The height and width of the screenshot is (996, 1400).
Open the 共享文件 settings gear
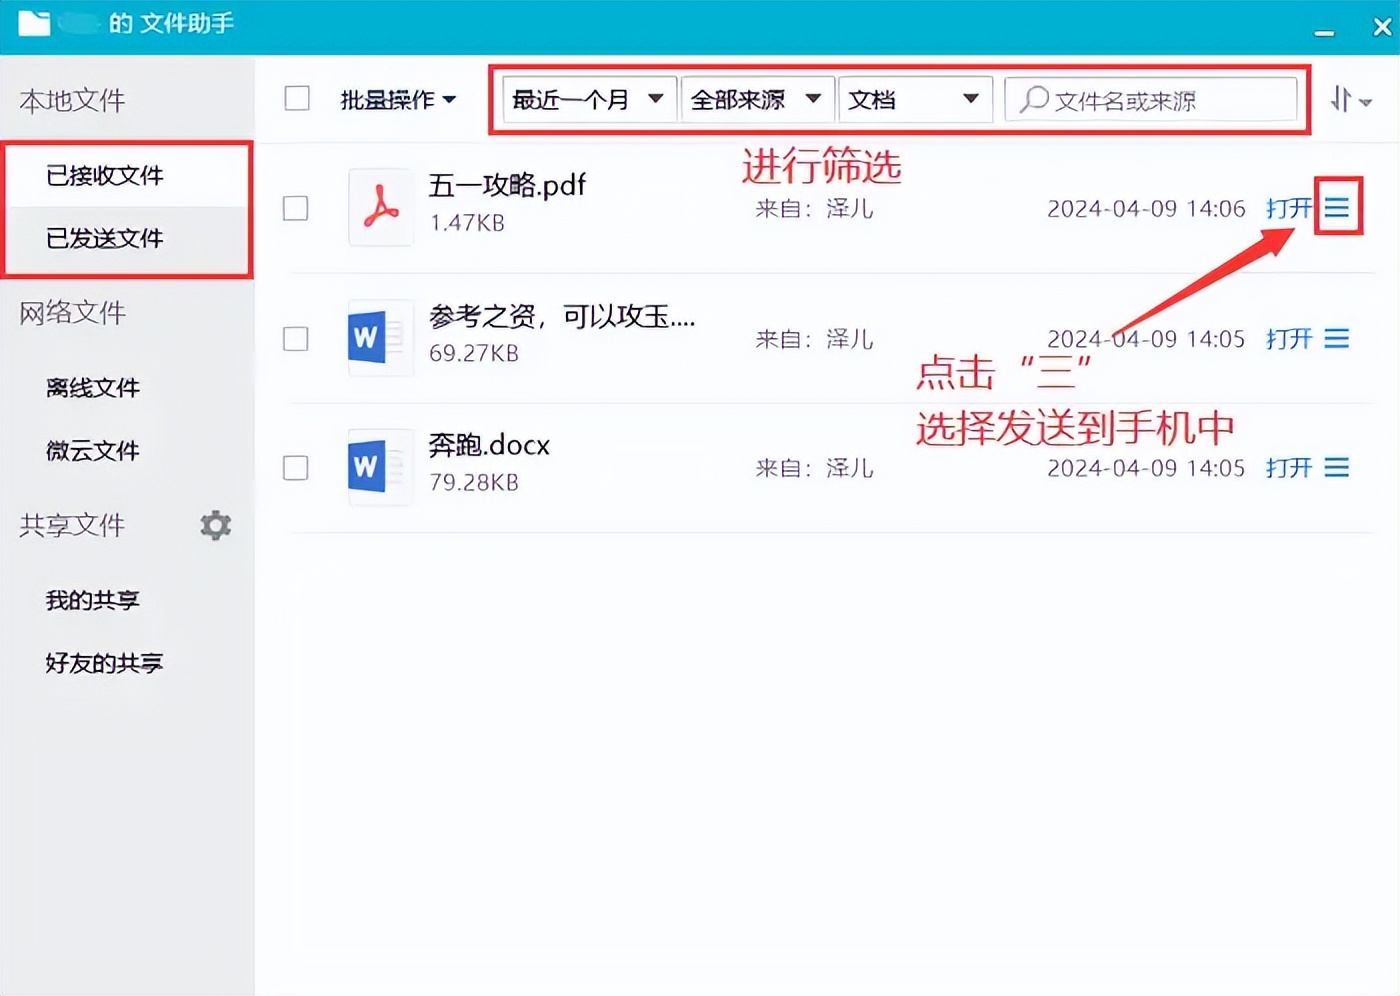215,525
